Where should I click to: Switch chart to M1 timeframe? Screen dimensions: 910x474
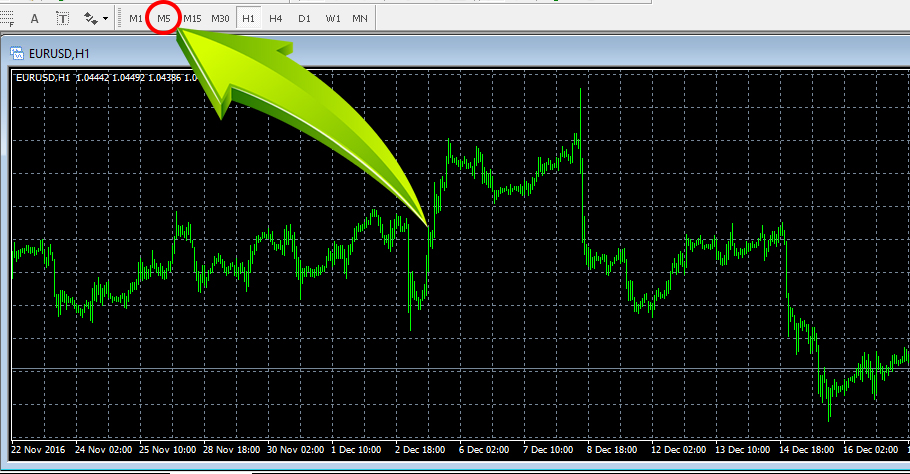[136, 19]
